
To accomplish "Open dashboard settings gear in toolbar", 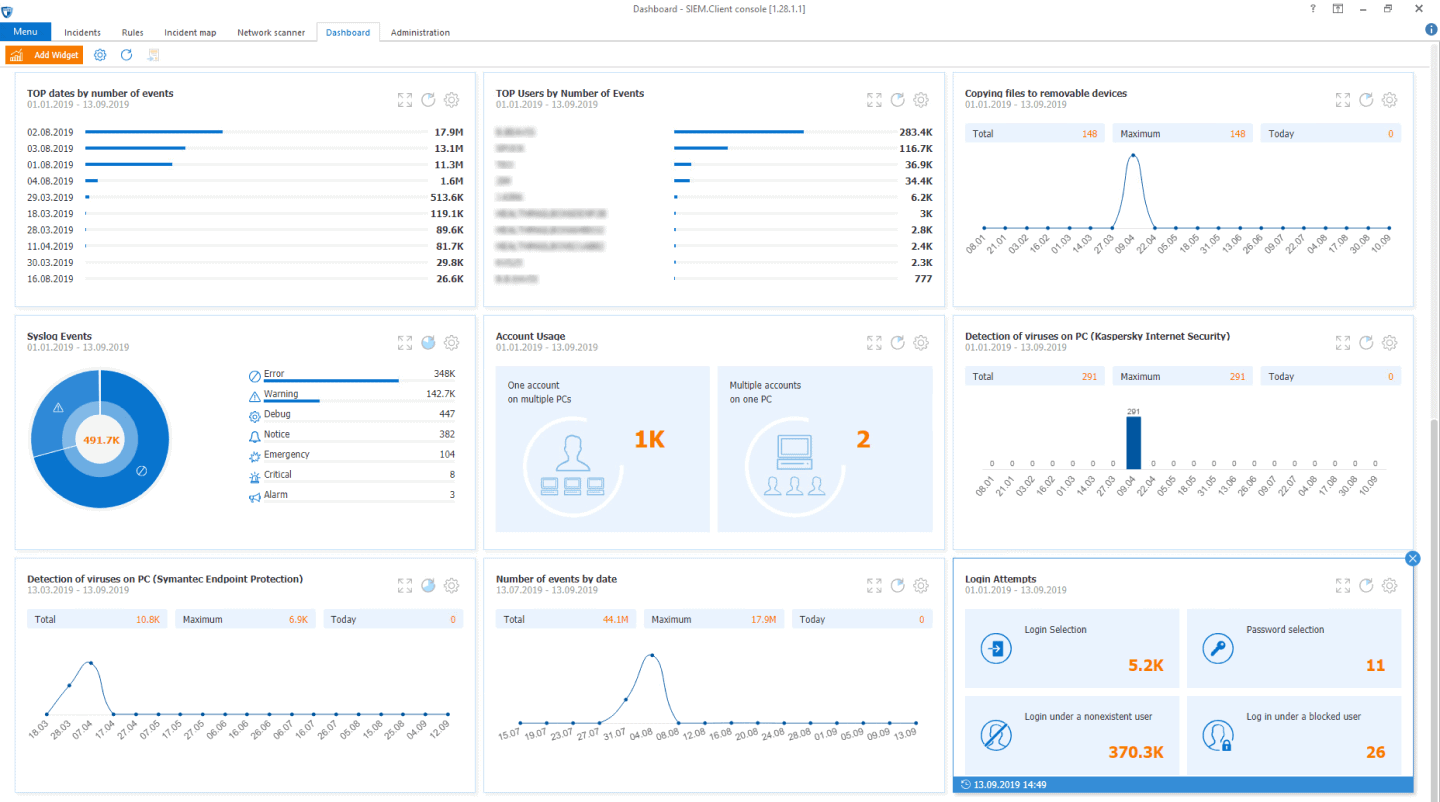I will click(100, 55).
